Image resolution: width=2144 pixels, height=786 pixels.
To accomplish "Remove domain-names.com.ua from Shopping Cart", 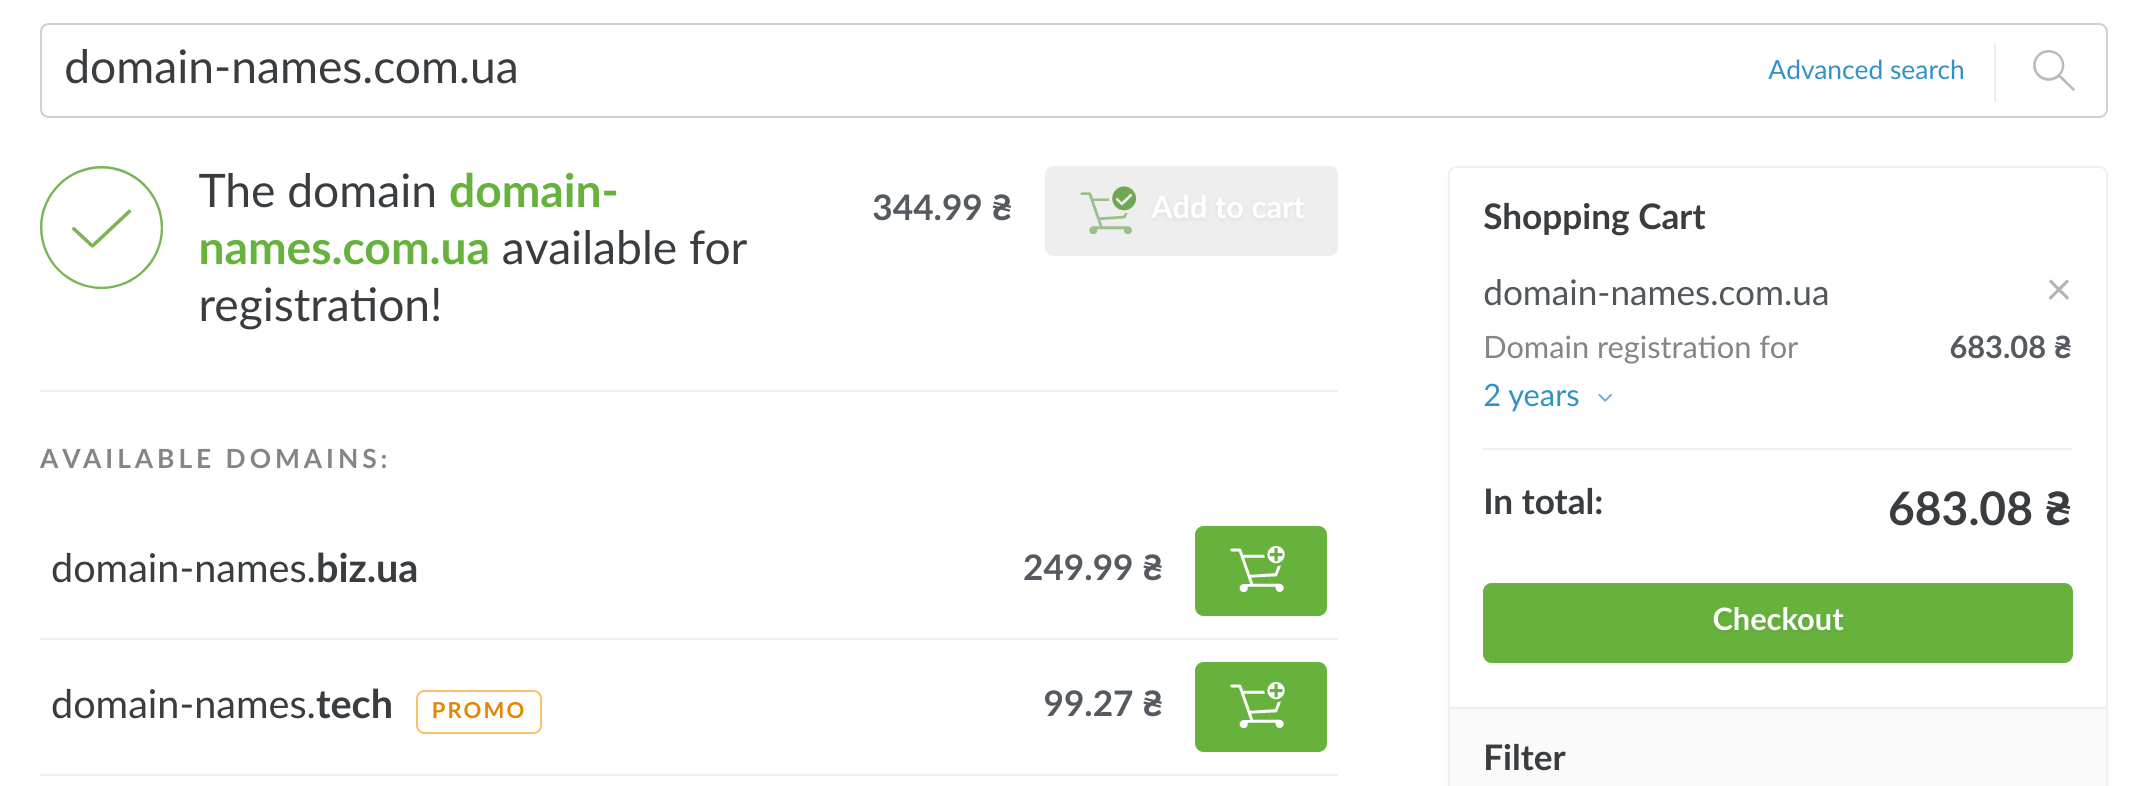I will tap(2058, 290).
